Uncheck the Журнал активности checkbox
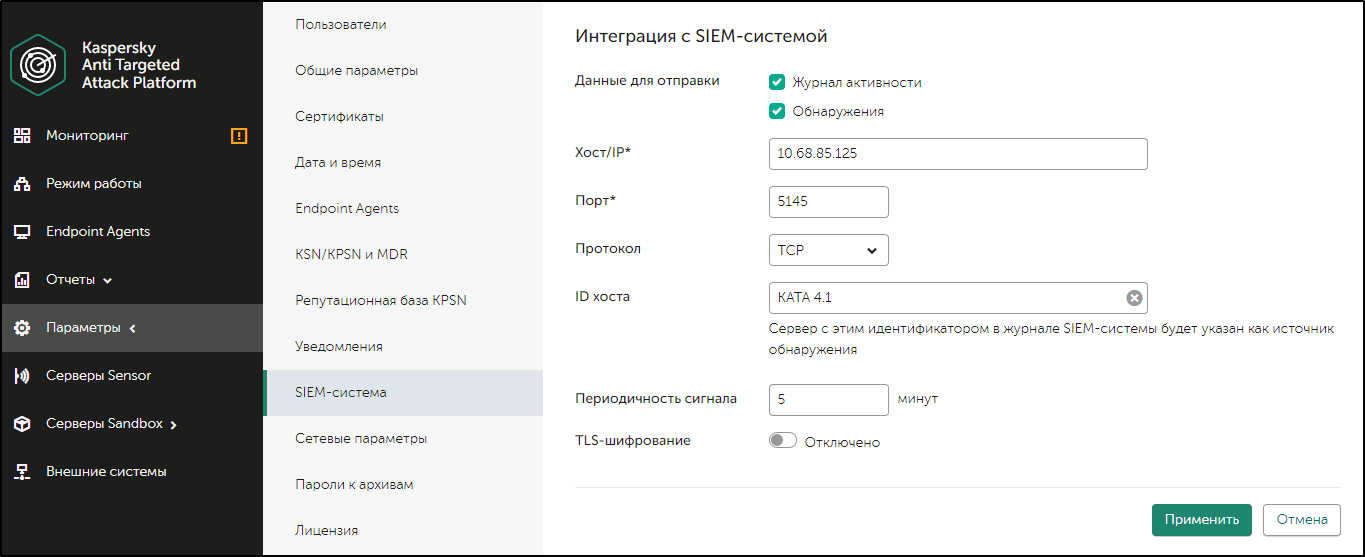 tap(777, 82)
